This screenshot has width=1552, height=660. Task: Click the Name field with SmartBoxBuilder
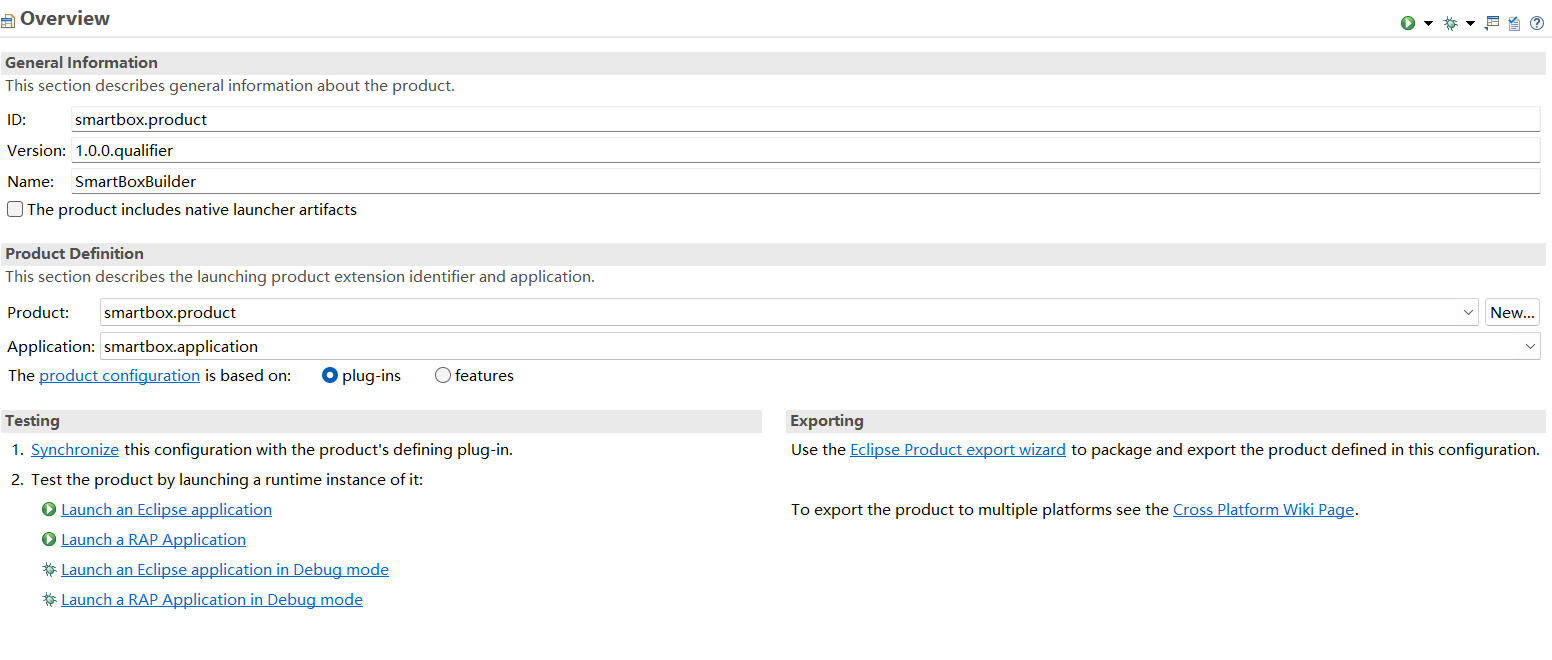coord(806,181)
